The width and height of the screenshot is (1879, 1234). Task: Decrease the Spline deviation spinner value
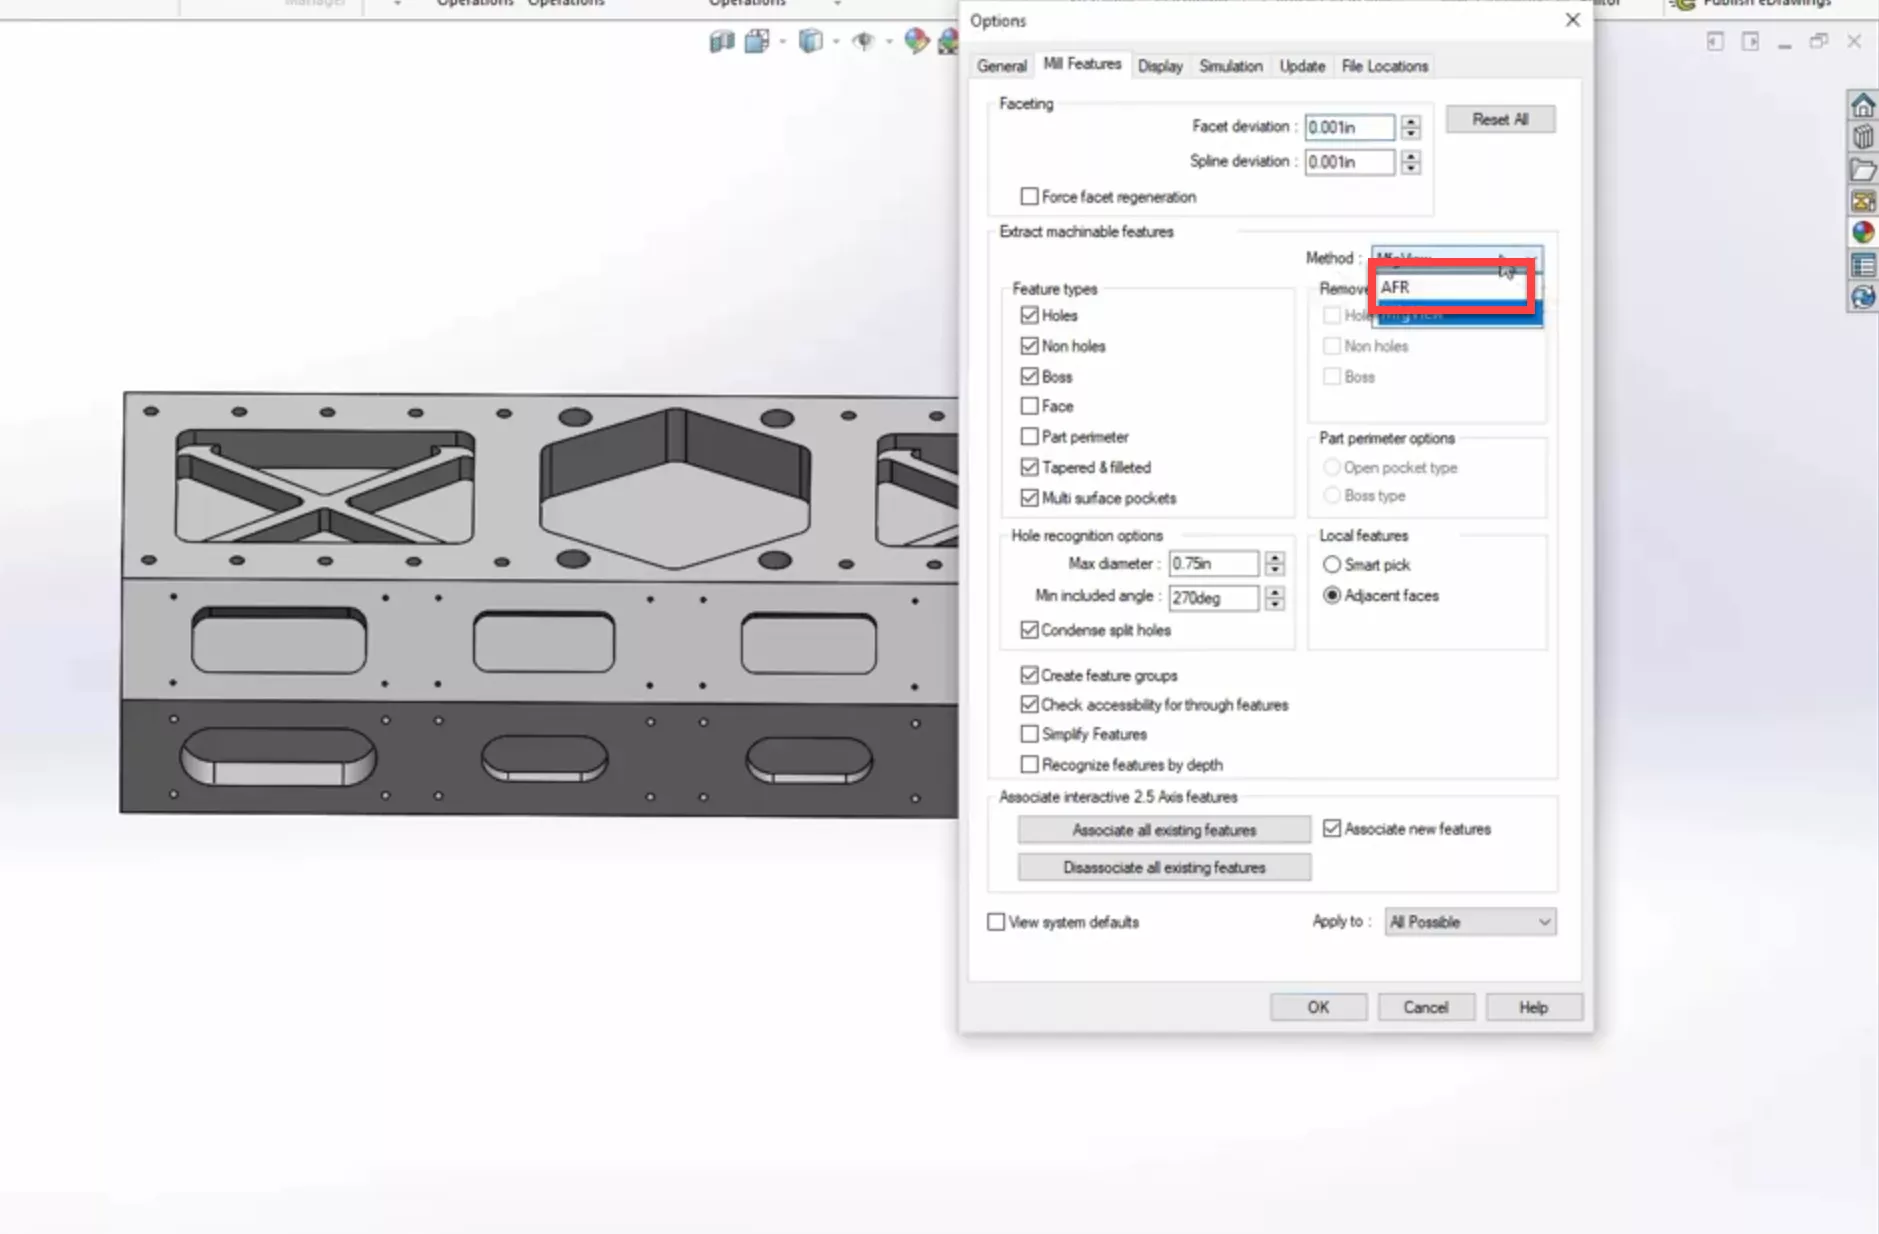point(1410,168)
